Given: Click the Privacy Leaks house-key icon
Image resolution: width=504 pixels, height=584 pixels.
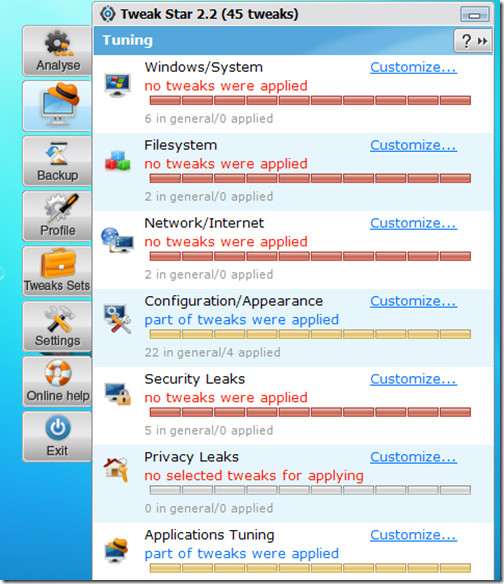Looking at the screenshot, I should pyautogui.click(x=116, y=469).
